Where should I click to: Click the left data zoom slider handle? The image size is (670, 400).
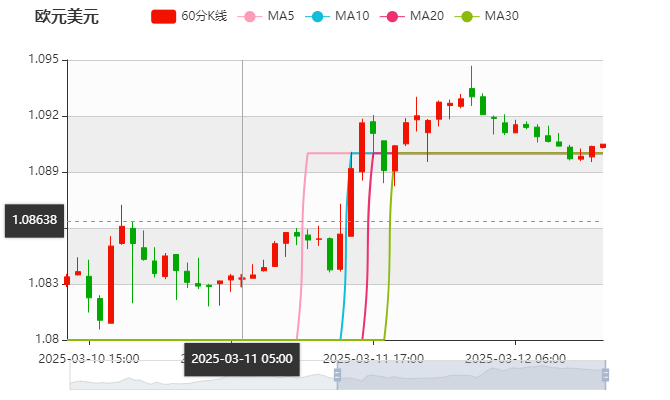[x=337, y=375]
